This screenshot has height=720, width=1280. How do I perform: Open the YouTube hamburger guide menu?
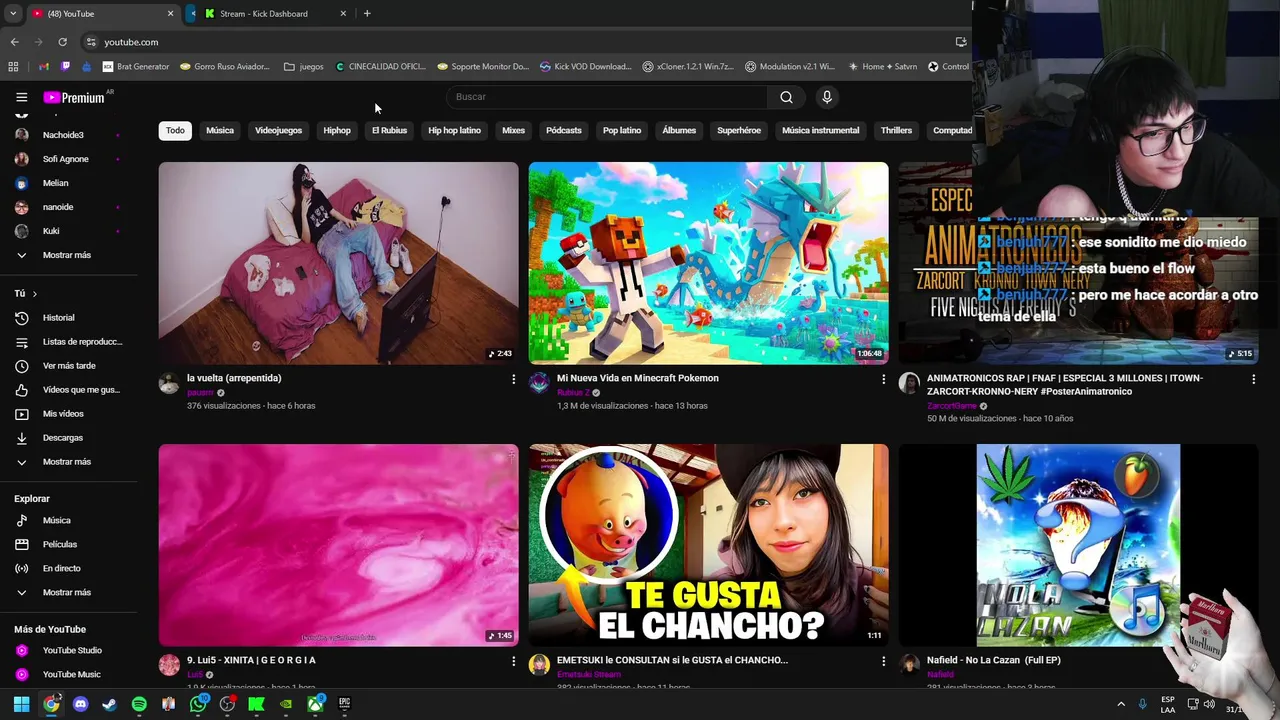coord(21,97)
